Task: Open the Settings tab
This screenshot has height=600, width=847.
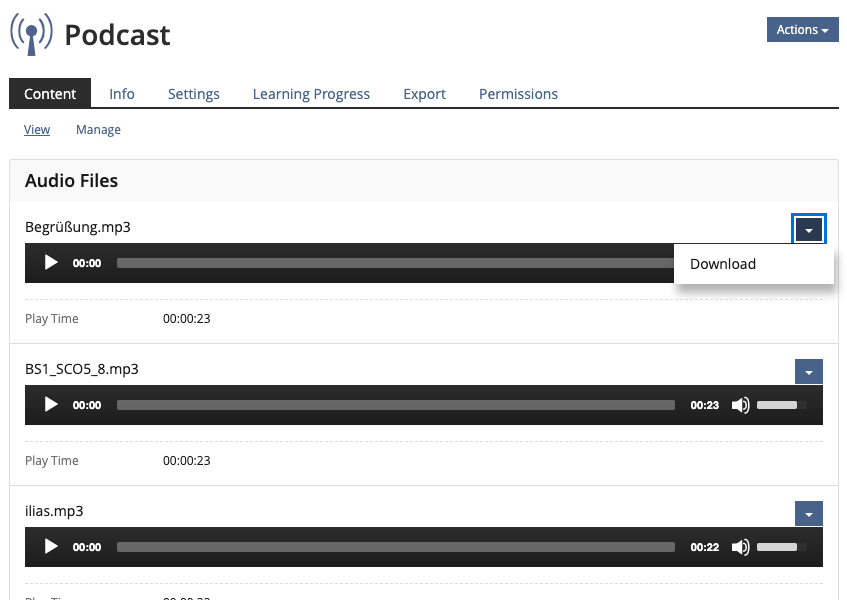Action: (x=193, y=94)
